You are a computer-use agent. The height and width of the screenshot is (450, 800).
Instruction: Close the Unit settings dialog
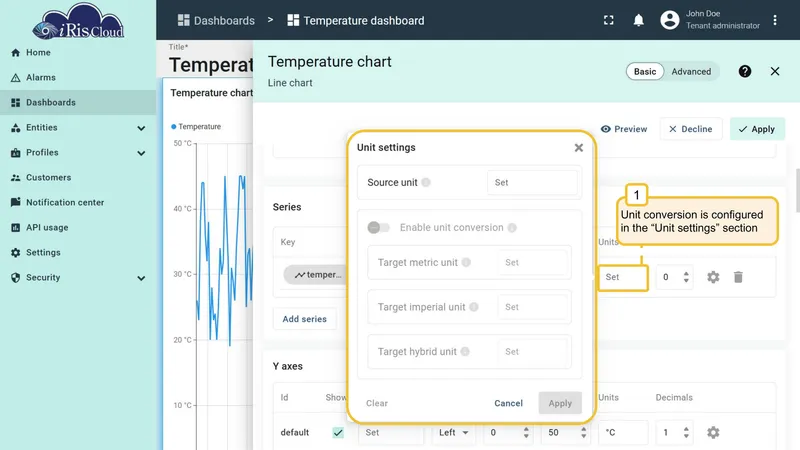pyautogui.click(x=579, y=147)
